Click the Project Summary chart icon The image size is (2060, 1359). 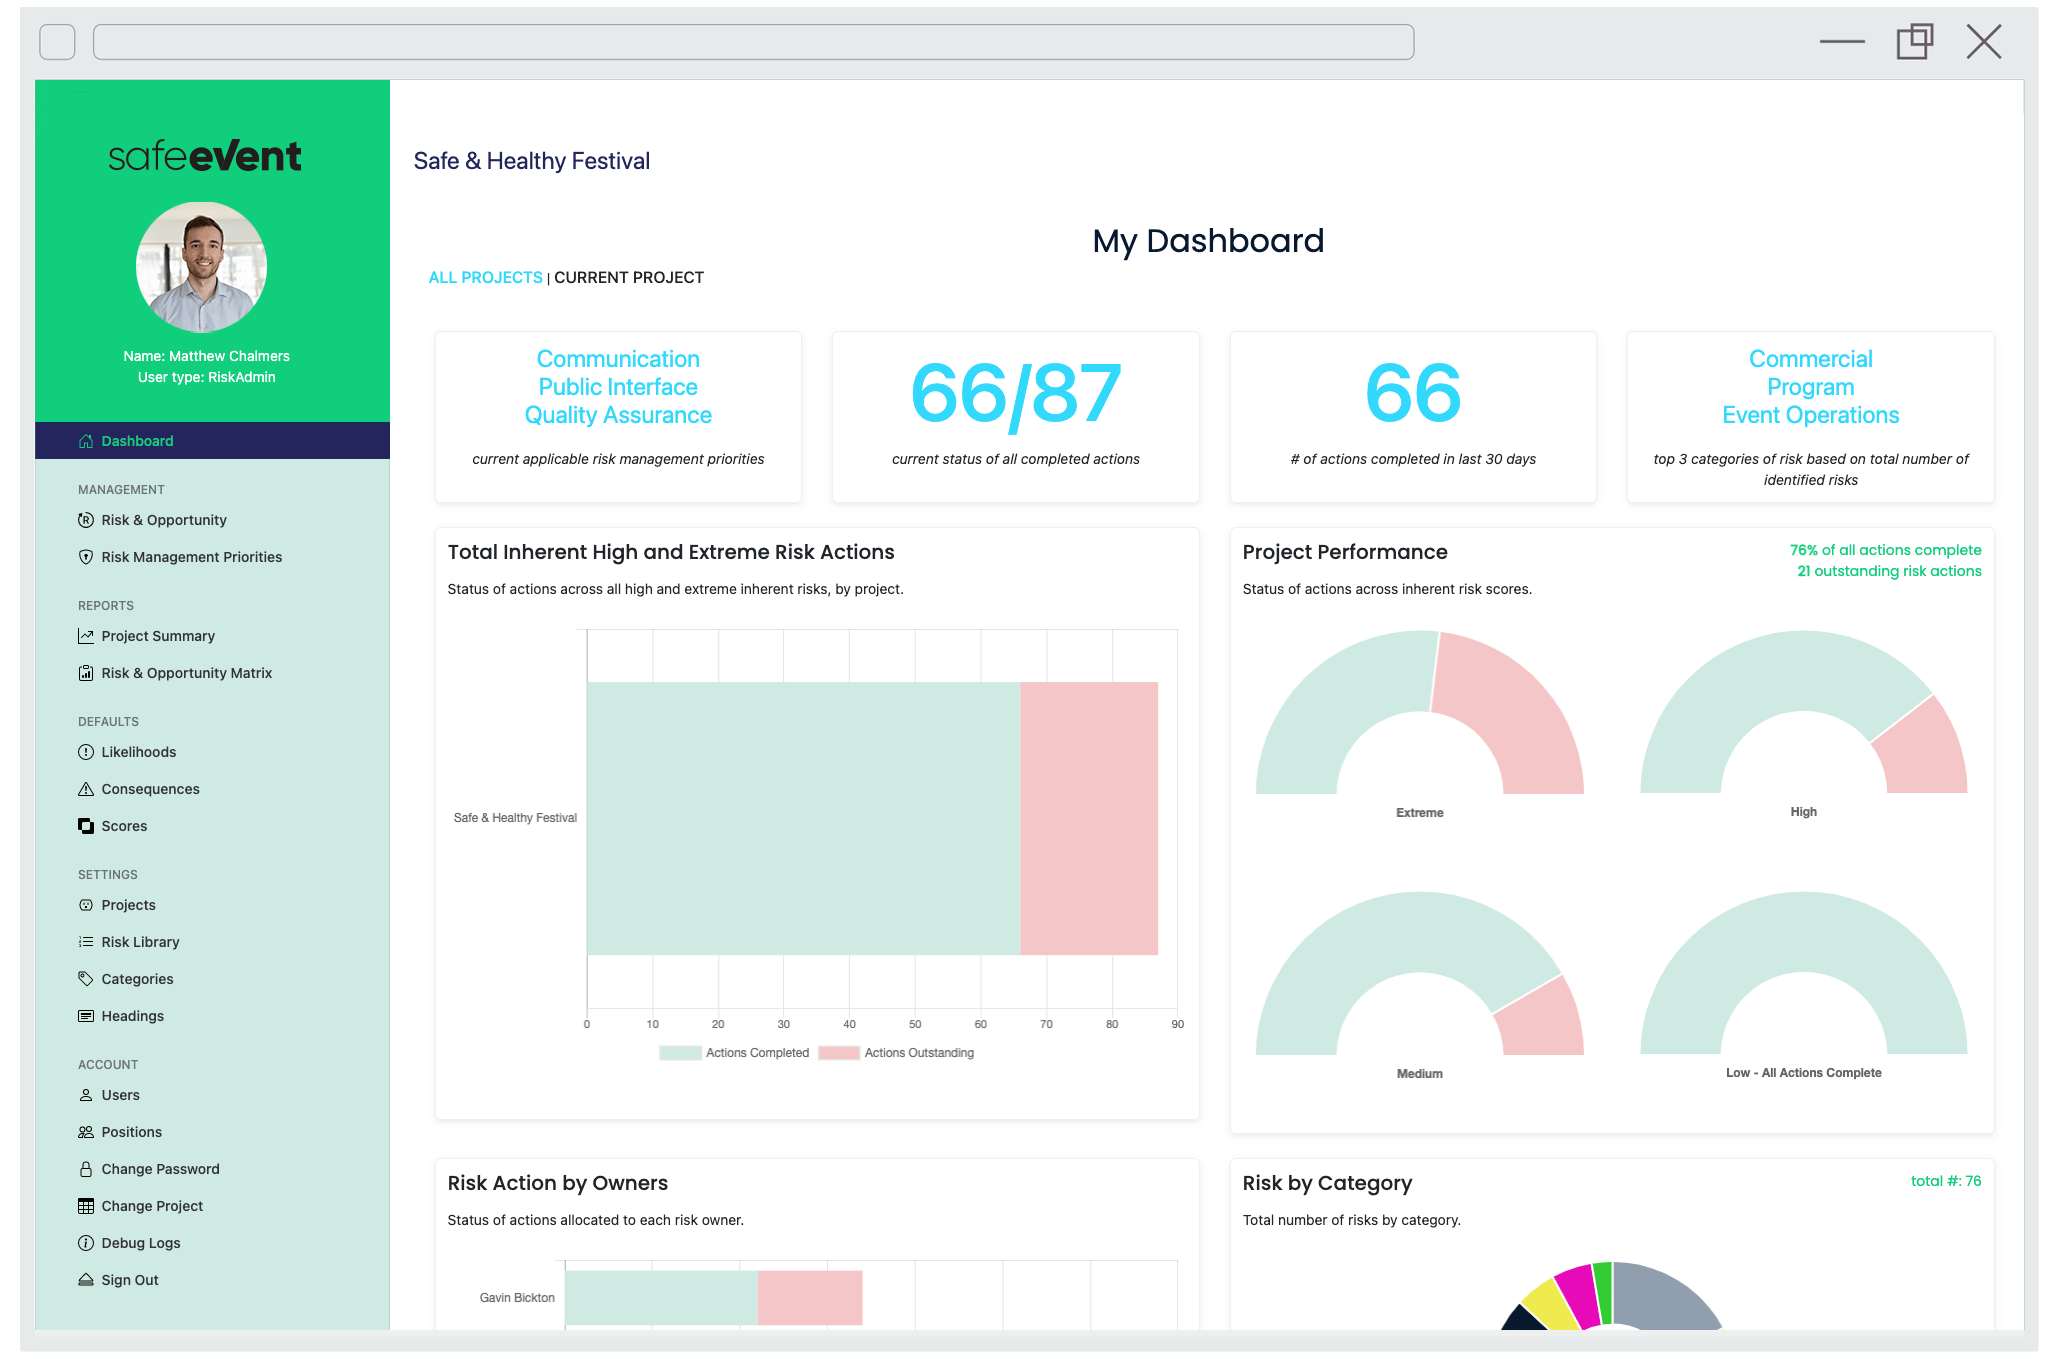[86, 636]
